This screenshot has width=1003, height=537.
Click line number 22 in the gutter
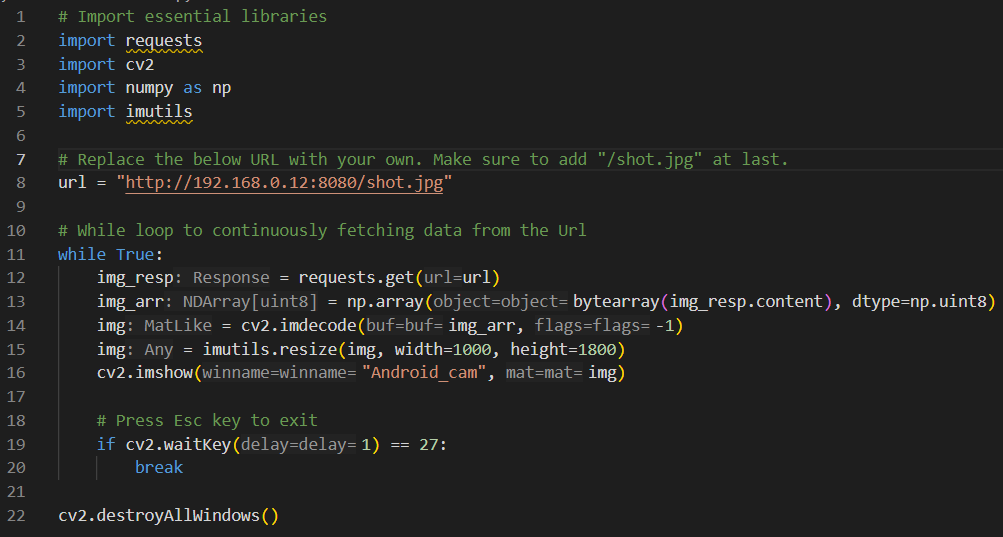pos(16,515)
